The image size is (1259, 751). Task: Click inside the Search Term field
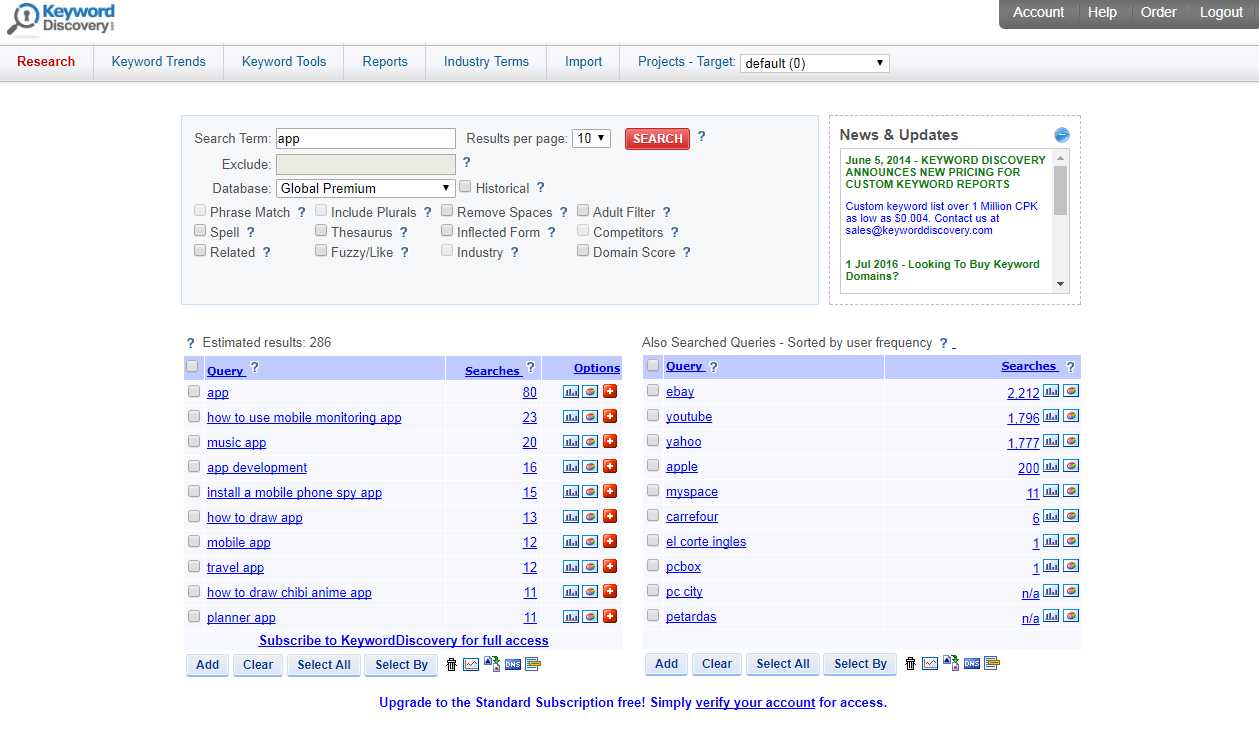365,138
